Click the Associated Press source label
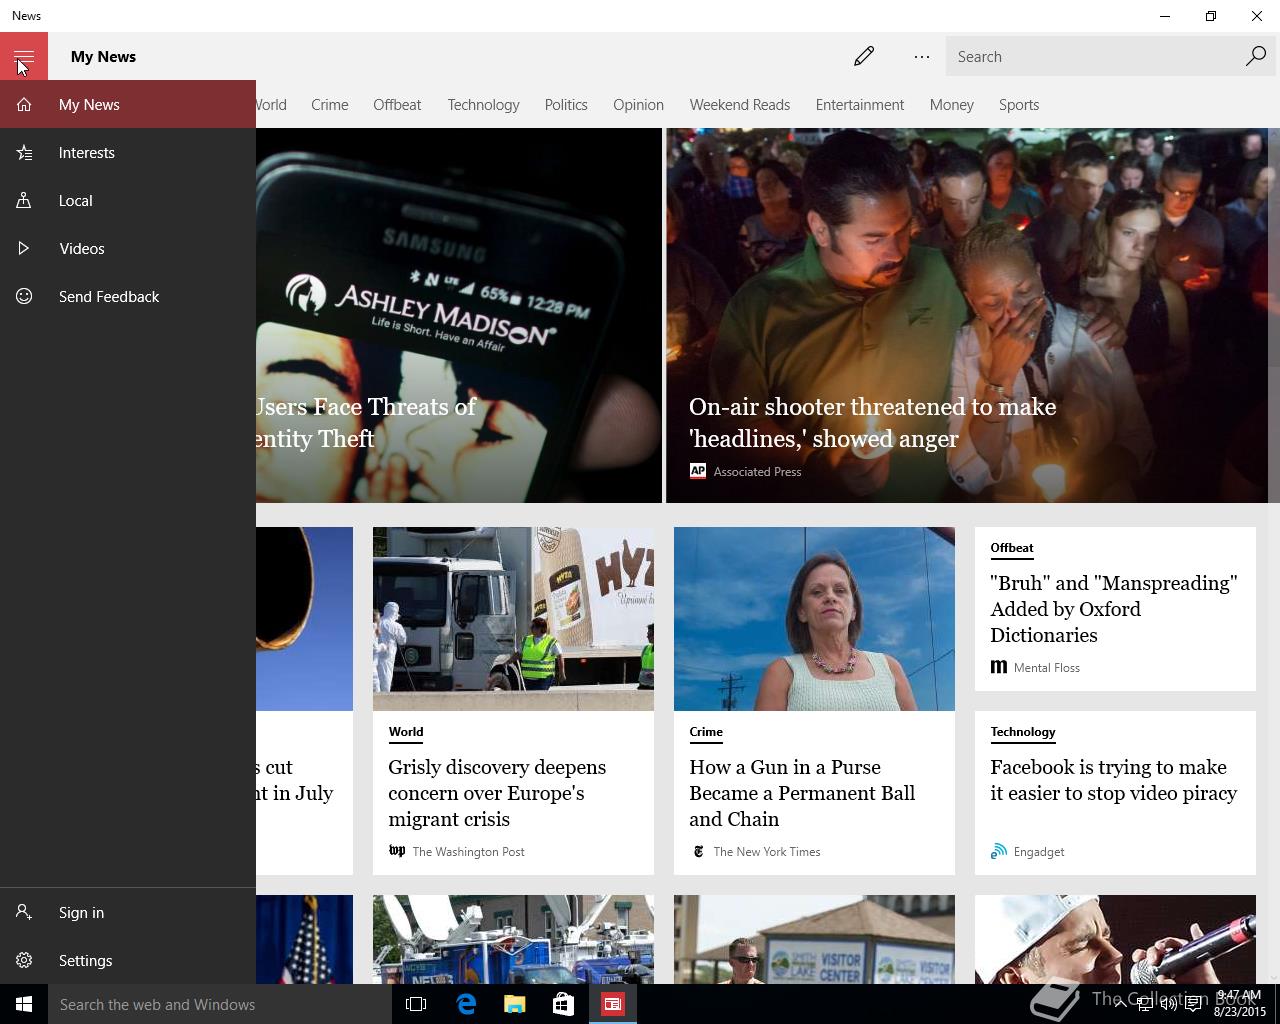The image size is (1280, 1024). [x=757, y=472]
